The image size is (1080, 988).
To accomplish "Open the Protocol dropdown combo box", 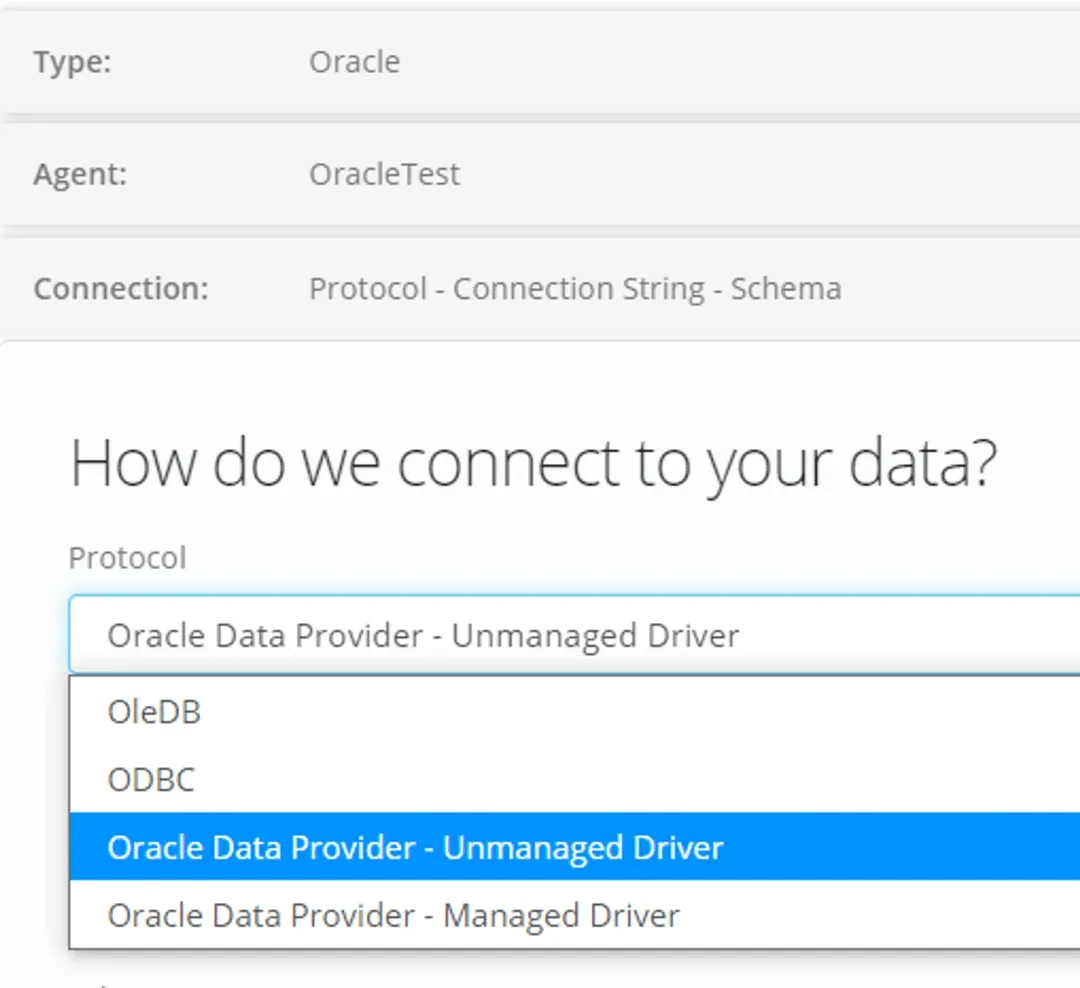I will 574,634.
